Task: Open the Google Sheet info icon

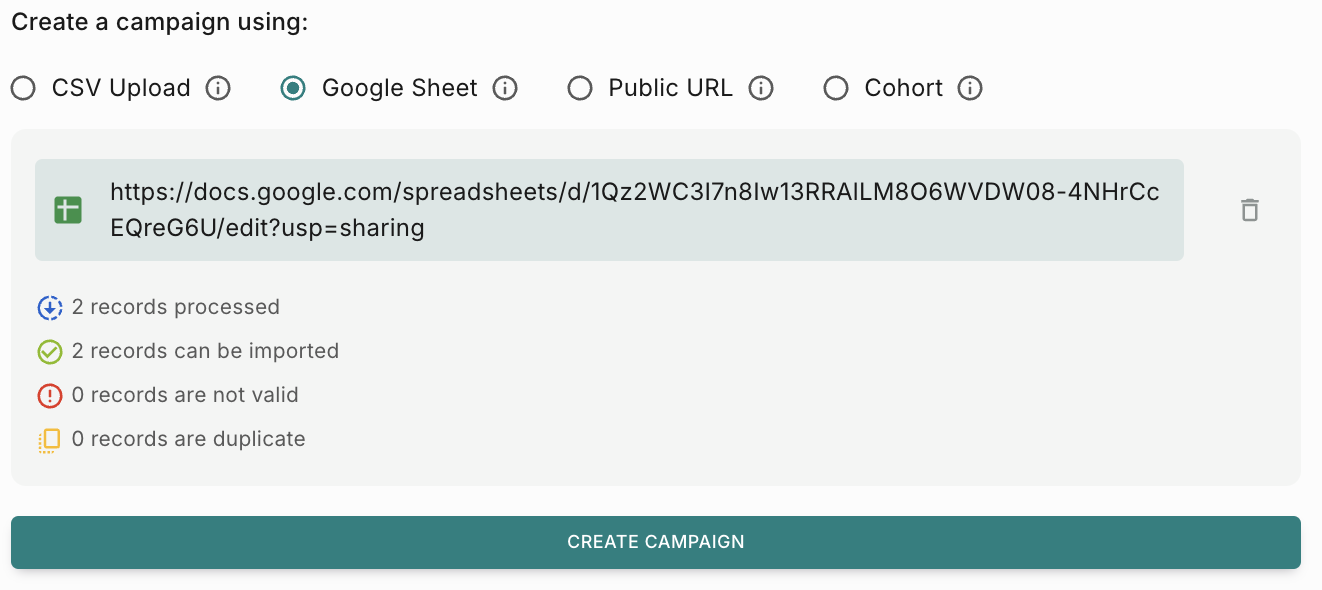Action: pos(506,89)
